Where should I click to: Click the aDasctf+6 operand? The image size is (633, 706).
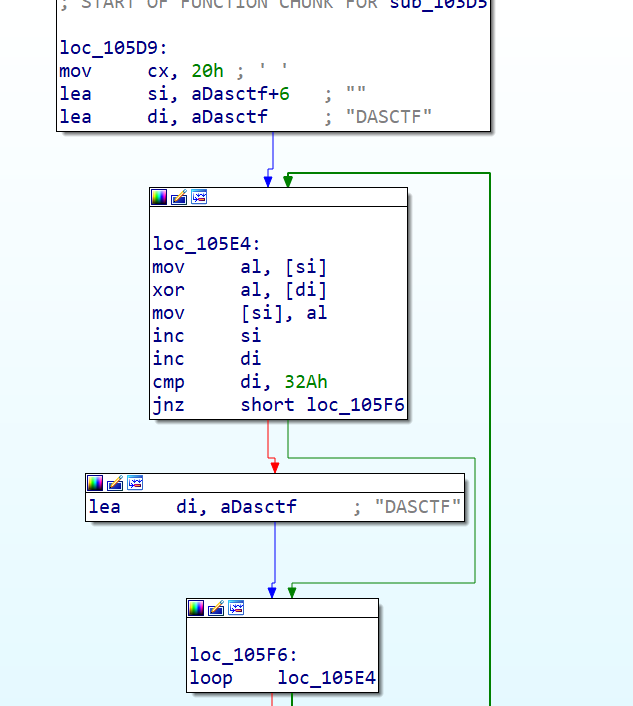point(240,94)
